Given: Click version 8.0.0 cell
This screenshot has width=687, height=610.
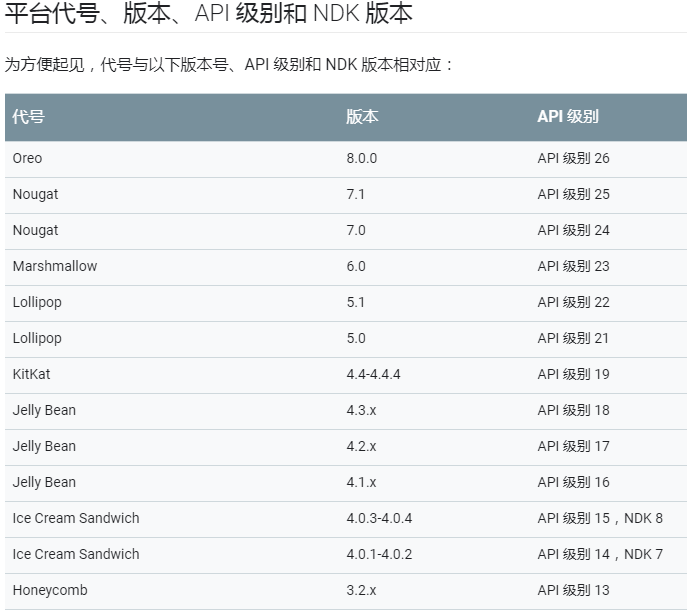Looking at the screenshot, I should (362, 158).
